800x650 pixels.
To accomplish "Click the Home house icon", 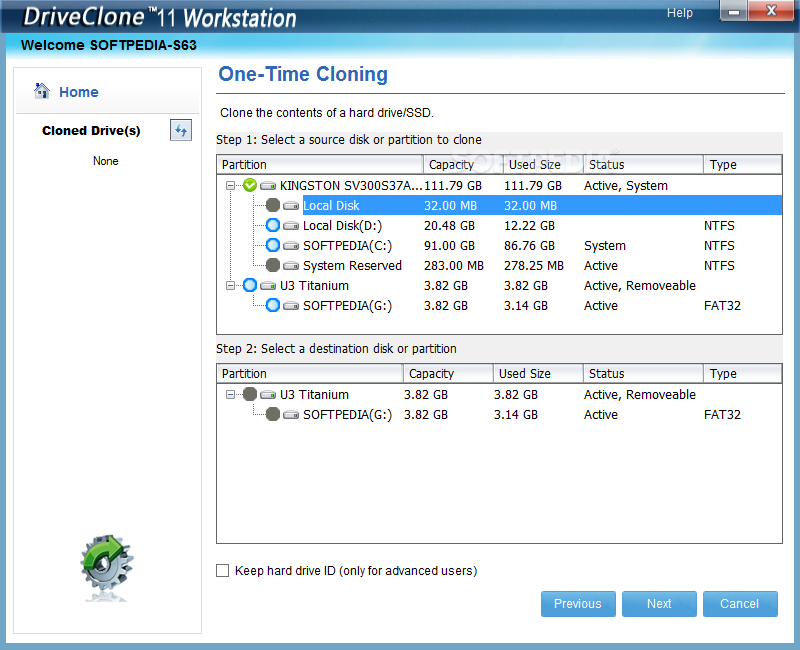I will [x=42, y=91].
